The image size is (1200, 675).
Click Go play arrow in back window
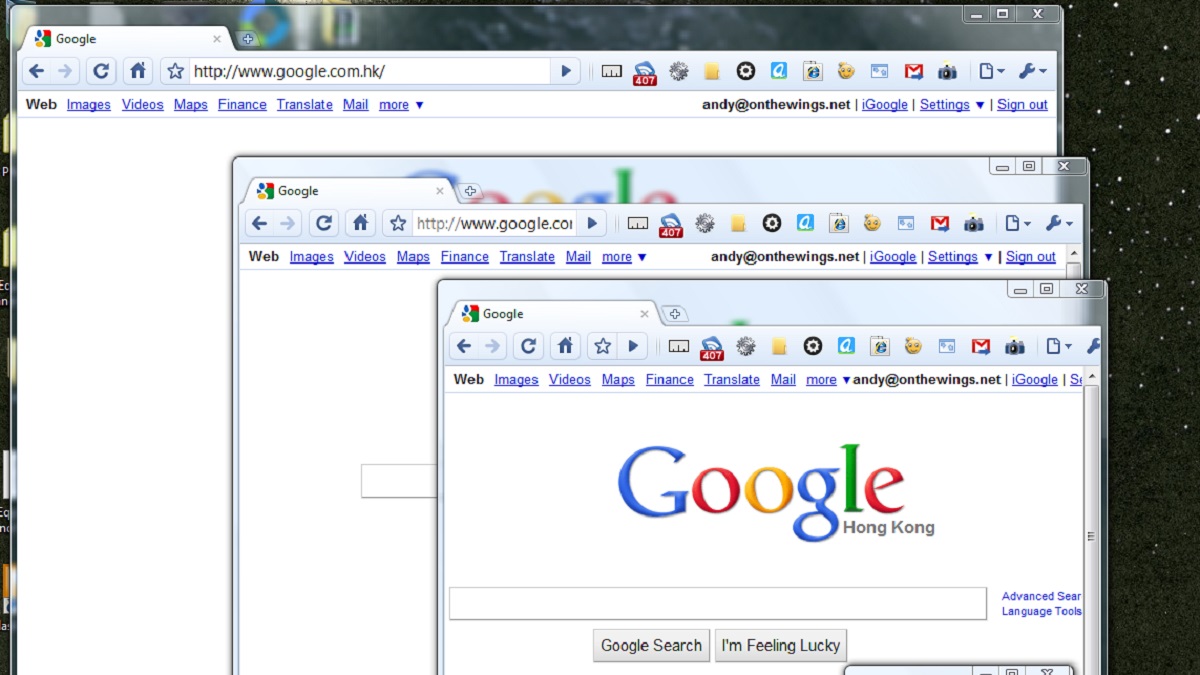[565, 71]
